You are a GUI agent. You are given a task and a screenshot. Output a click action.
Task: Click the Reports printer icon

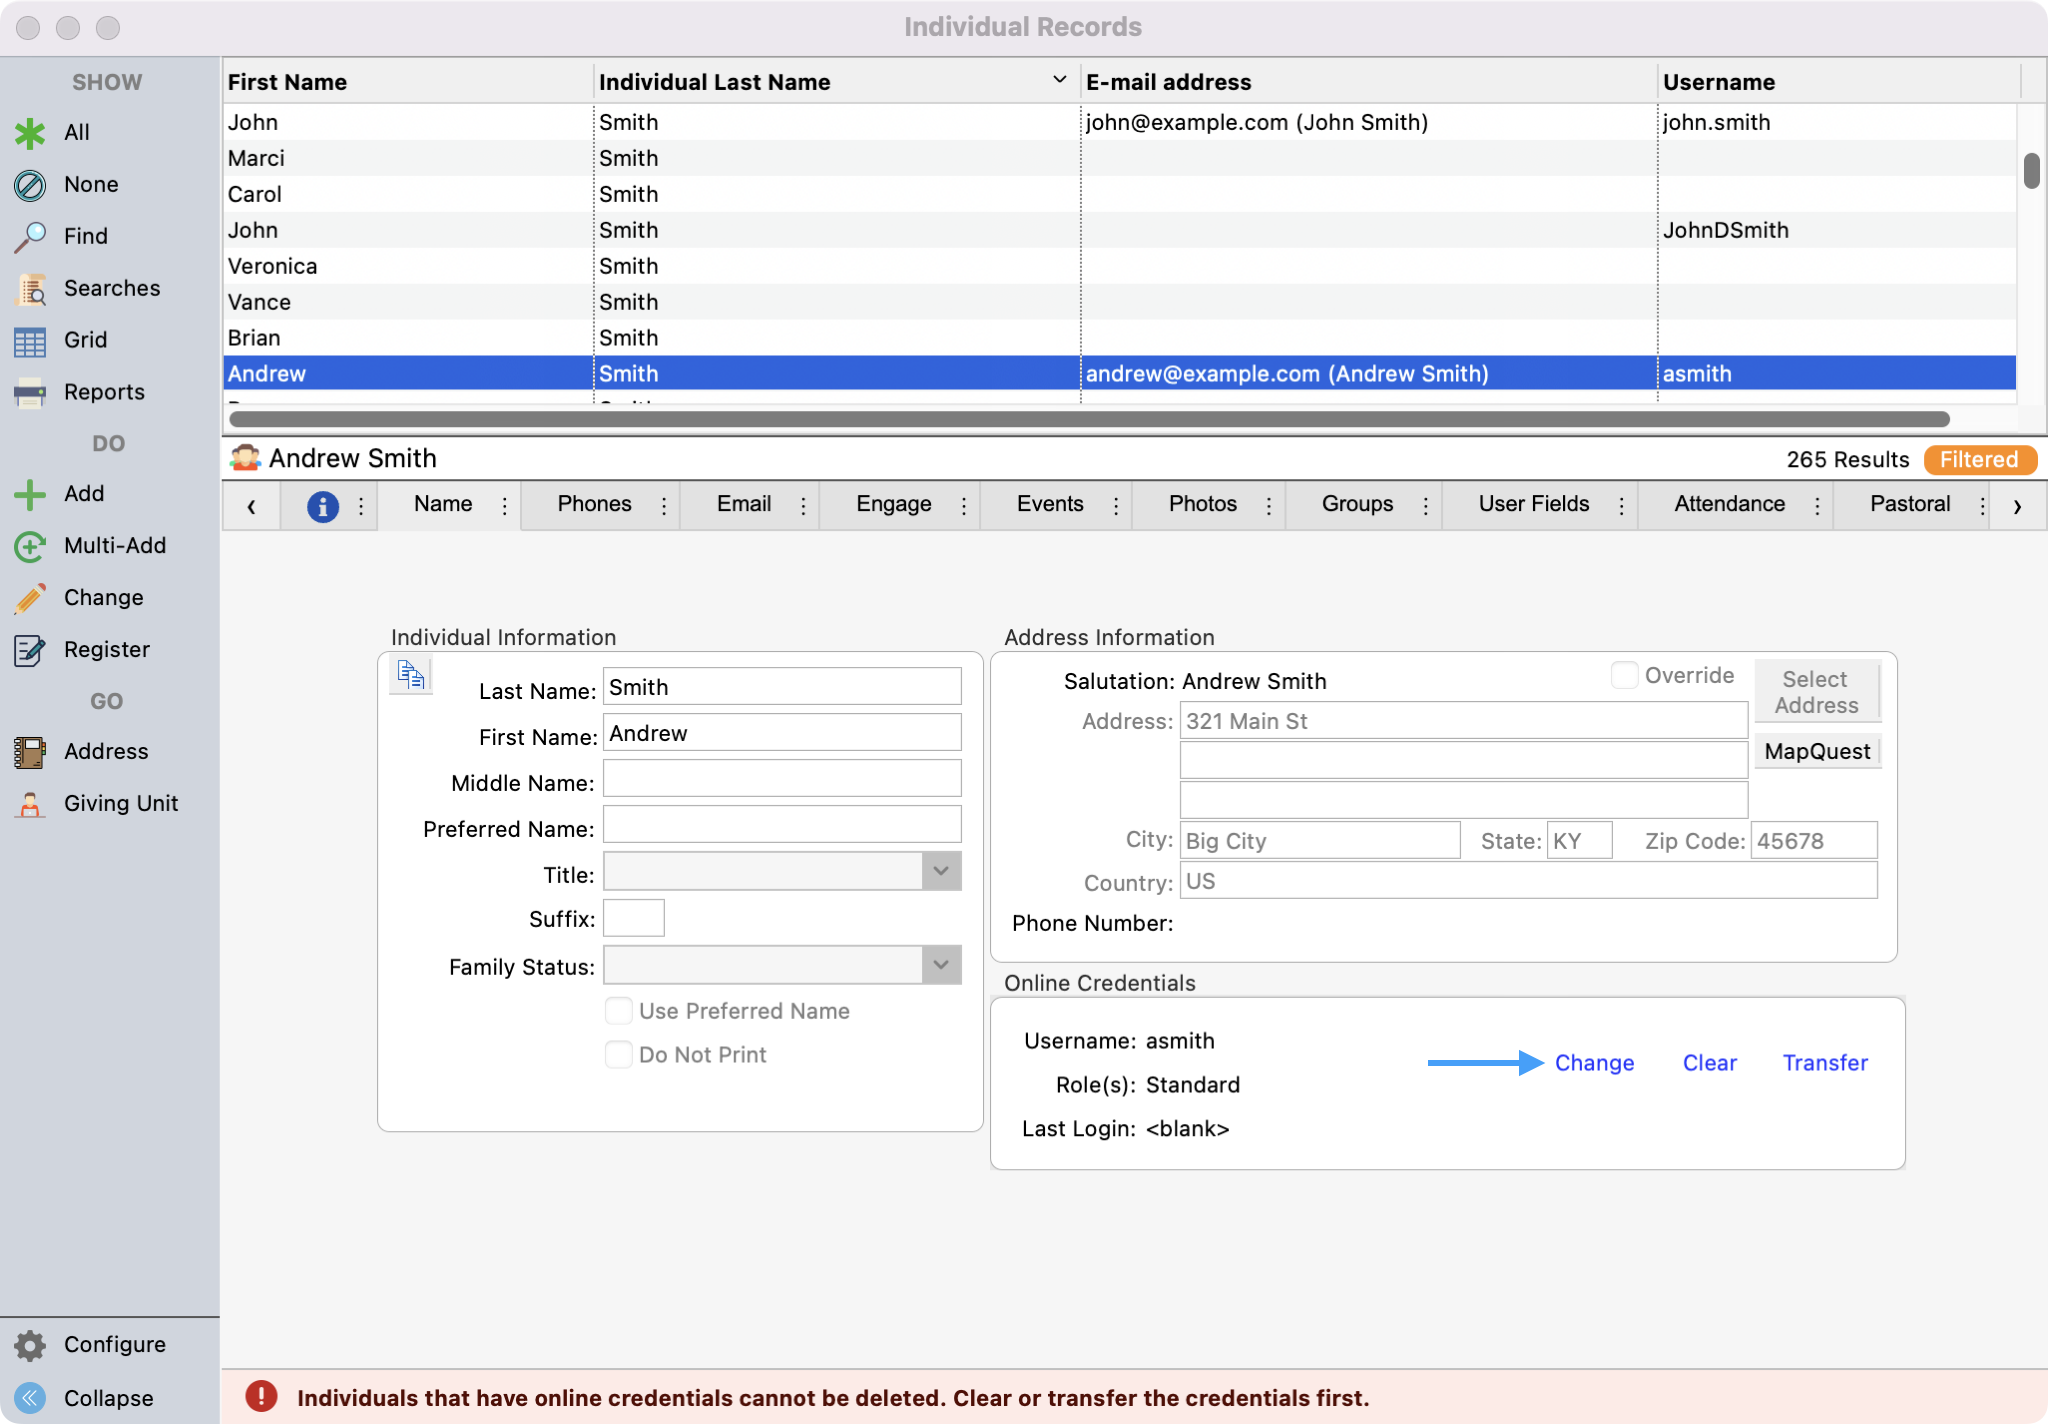(x=30, y=393)
